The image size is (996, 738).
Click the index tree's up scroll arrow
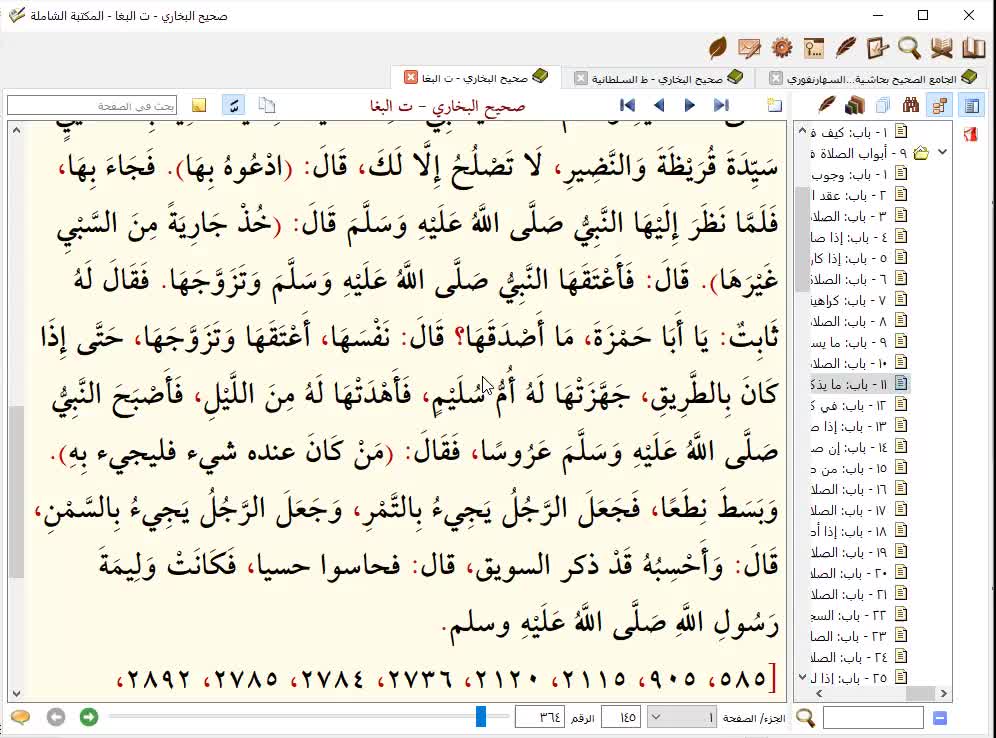click(802, 130)
